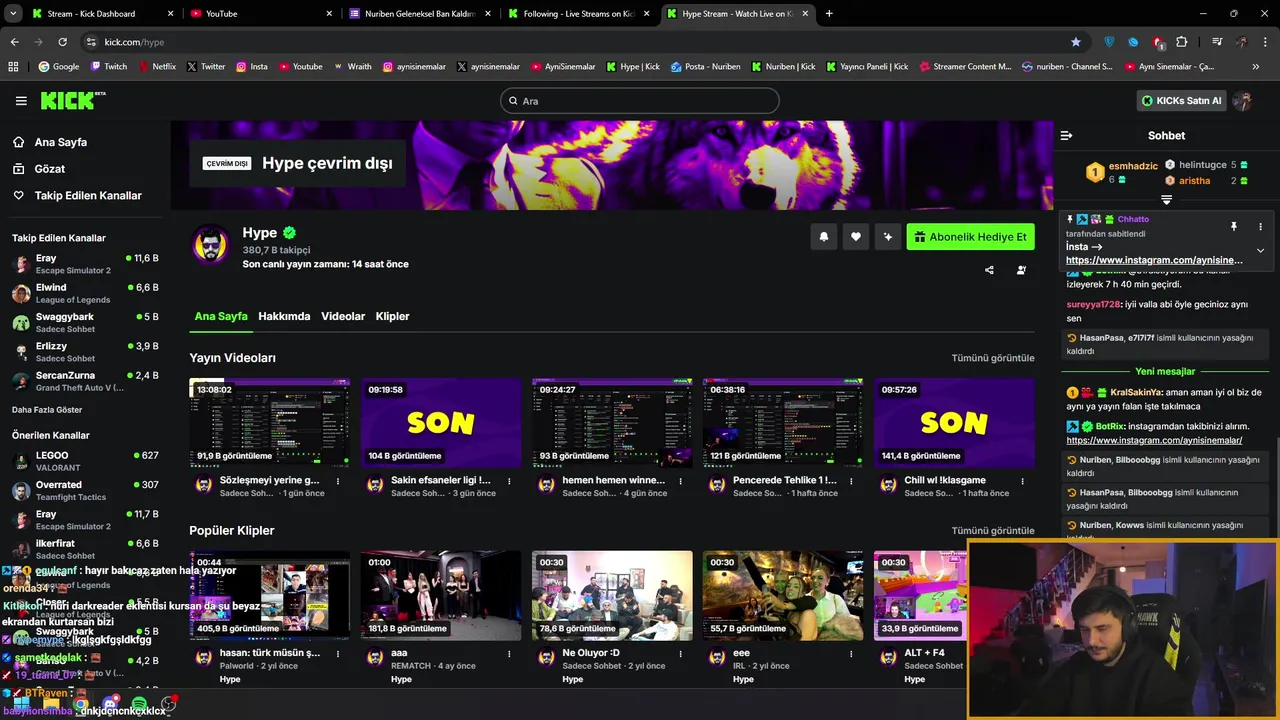Click Tümünü görüntüle for Popüler Klipler
1280x720 pixels.
(x=993, y=531)
